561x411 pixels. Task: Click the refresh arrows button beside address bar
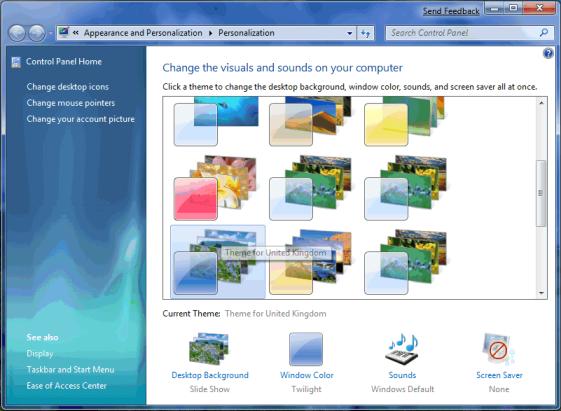pyautogui.click(x=365, y=33)
